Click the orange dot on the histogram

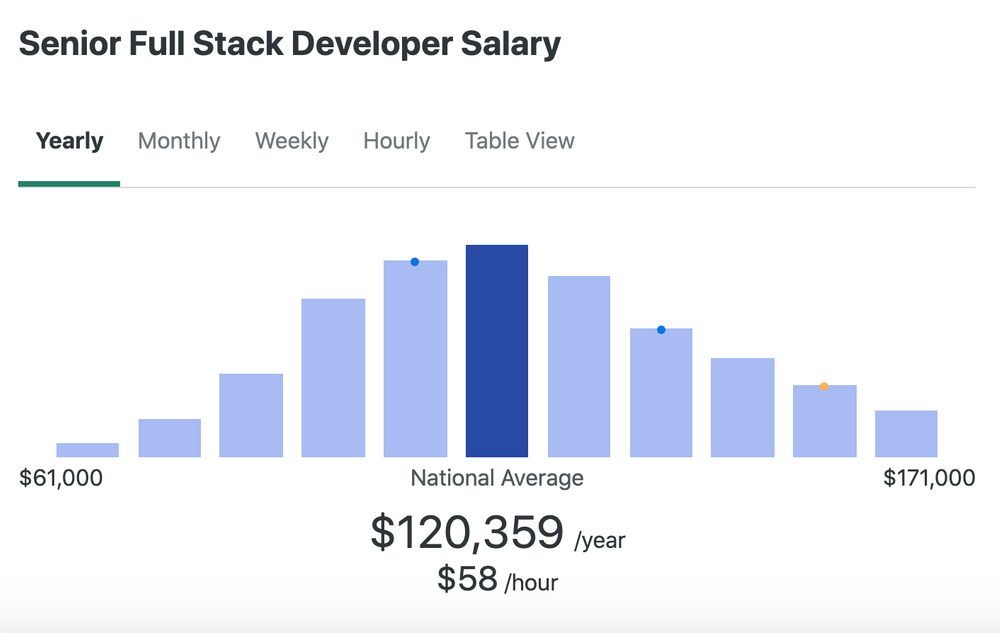tap(824, 386)
